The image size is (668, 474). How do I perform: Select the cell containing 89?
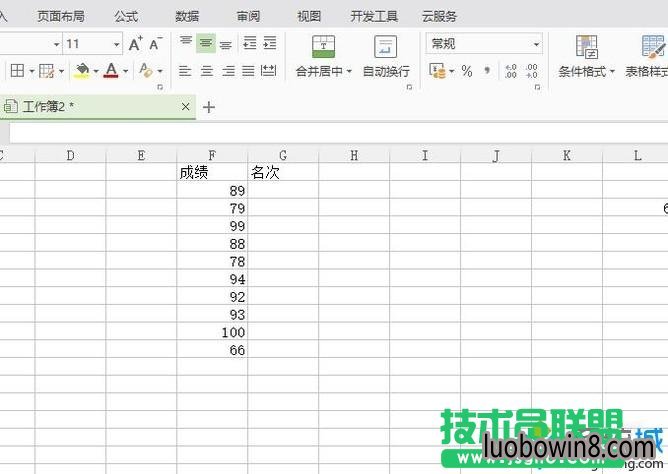pos(212,190)
